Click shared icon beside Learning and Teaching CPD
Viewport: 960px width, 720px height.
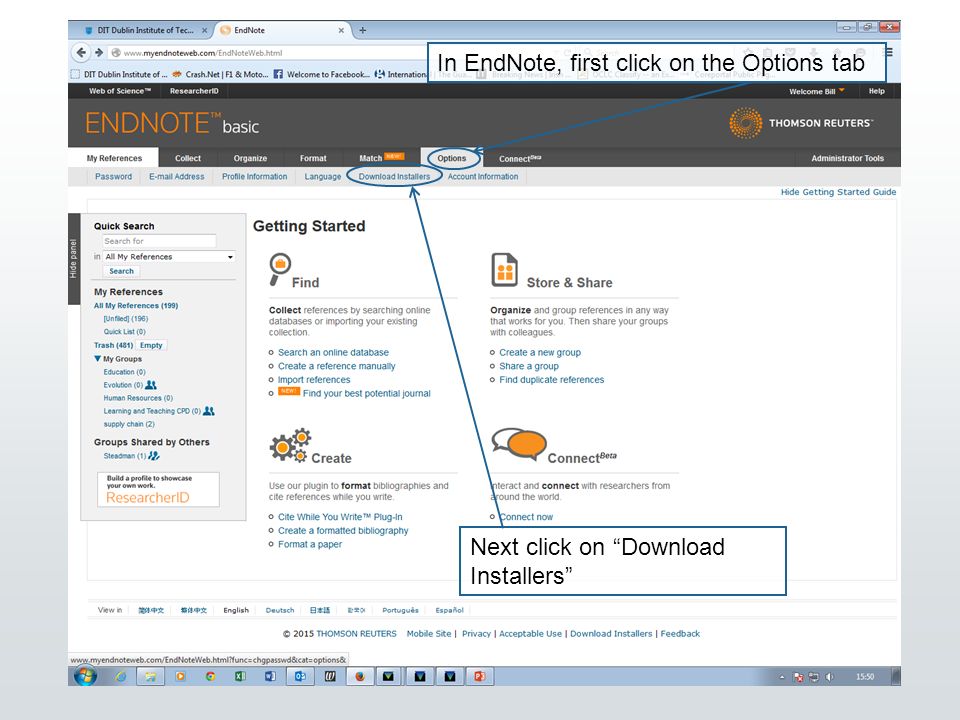(209, 411)
